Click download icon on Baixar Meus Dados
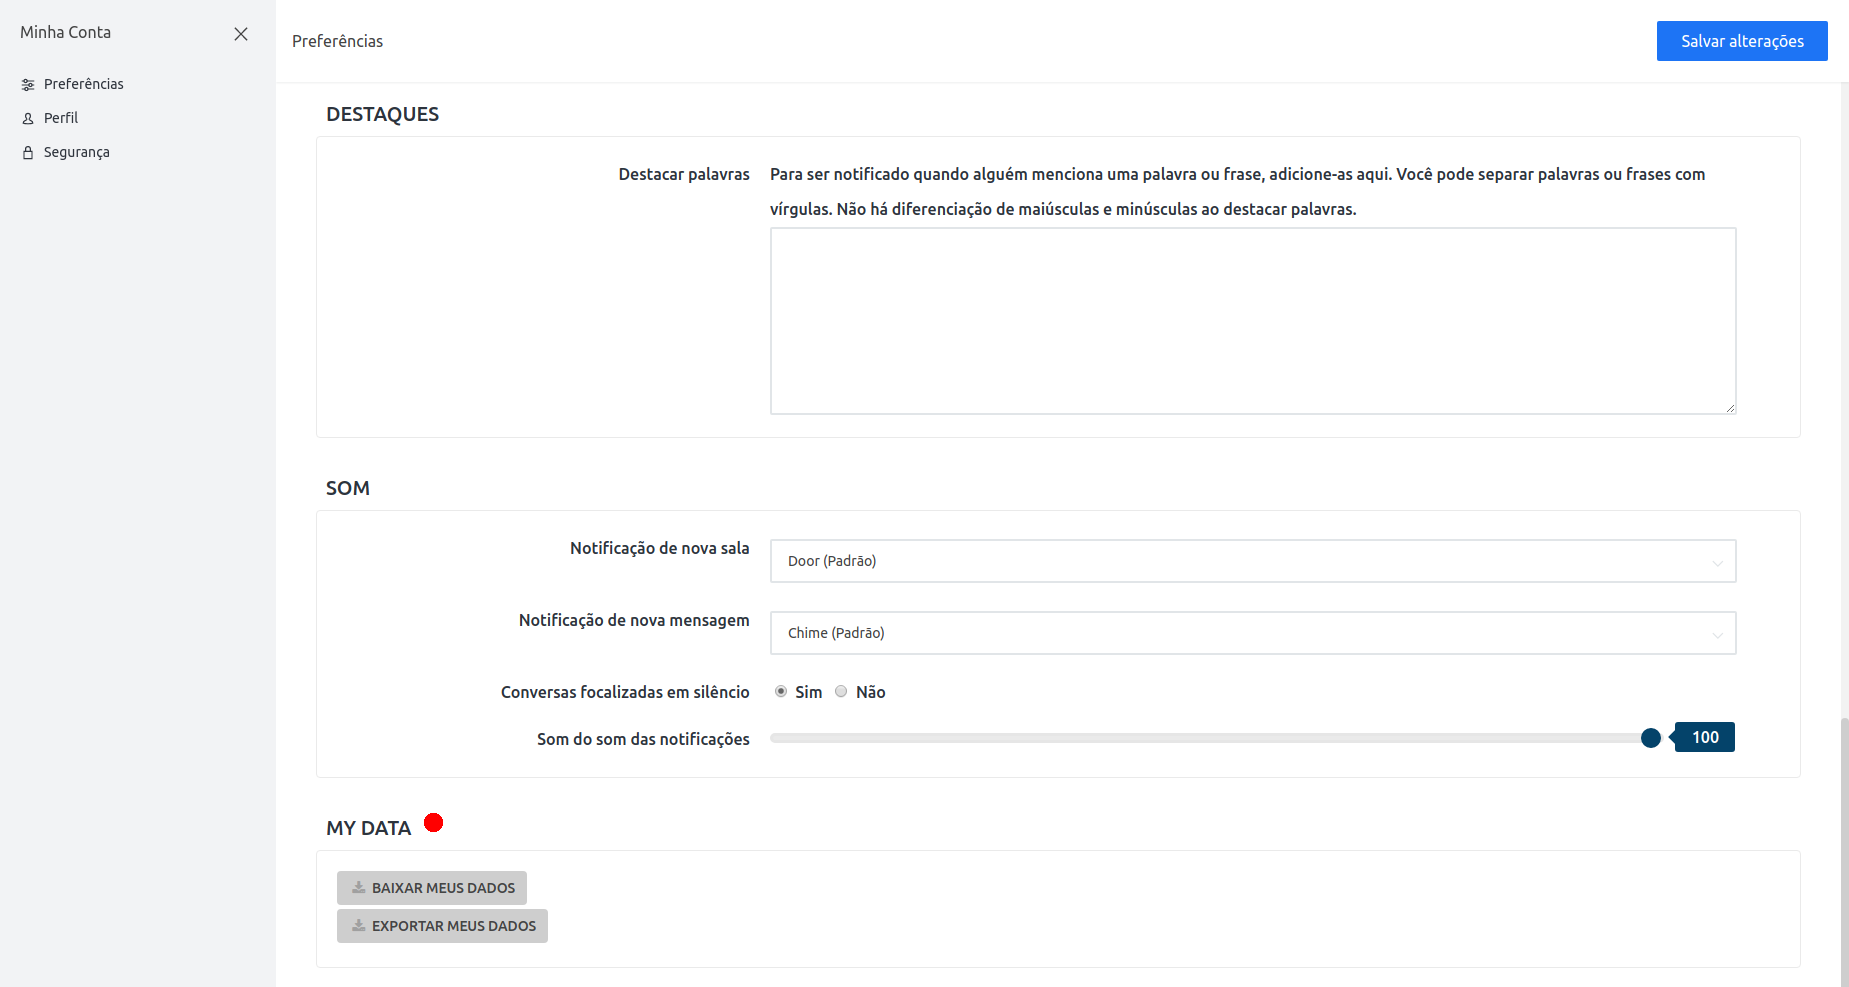 359,887
